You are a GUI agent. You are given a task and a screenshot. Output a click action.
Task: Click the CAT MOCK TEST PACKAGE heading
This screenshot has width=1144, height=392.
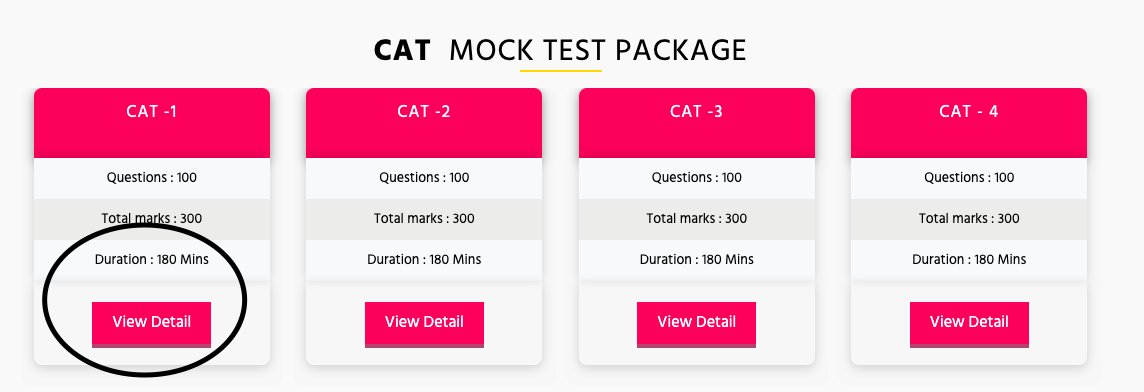click(x=560, y=50)
